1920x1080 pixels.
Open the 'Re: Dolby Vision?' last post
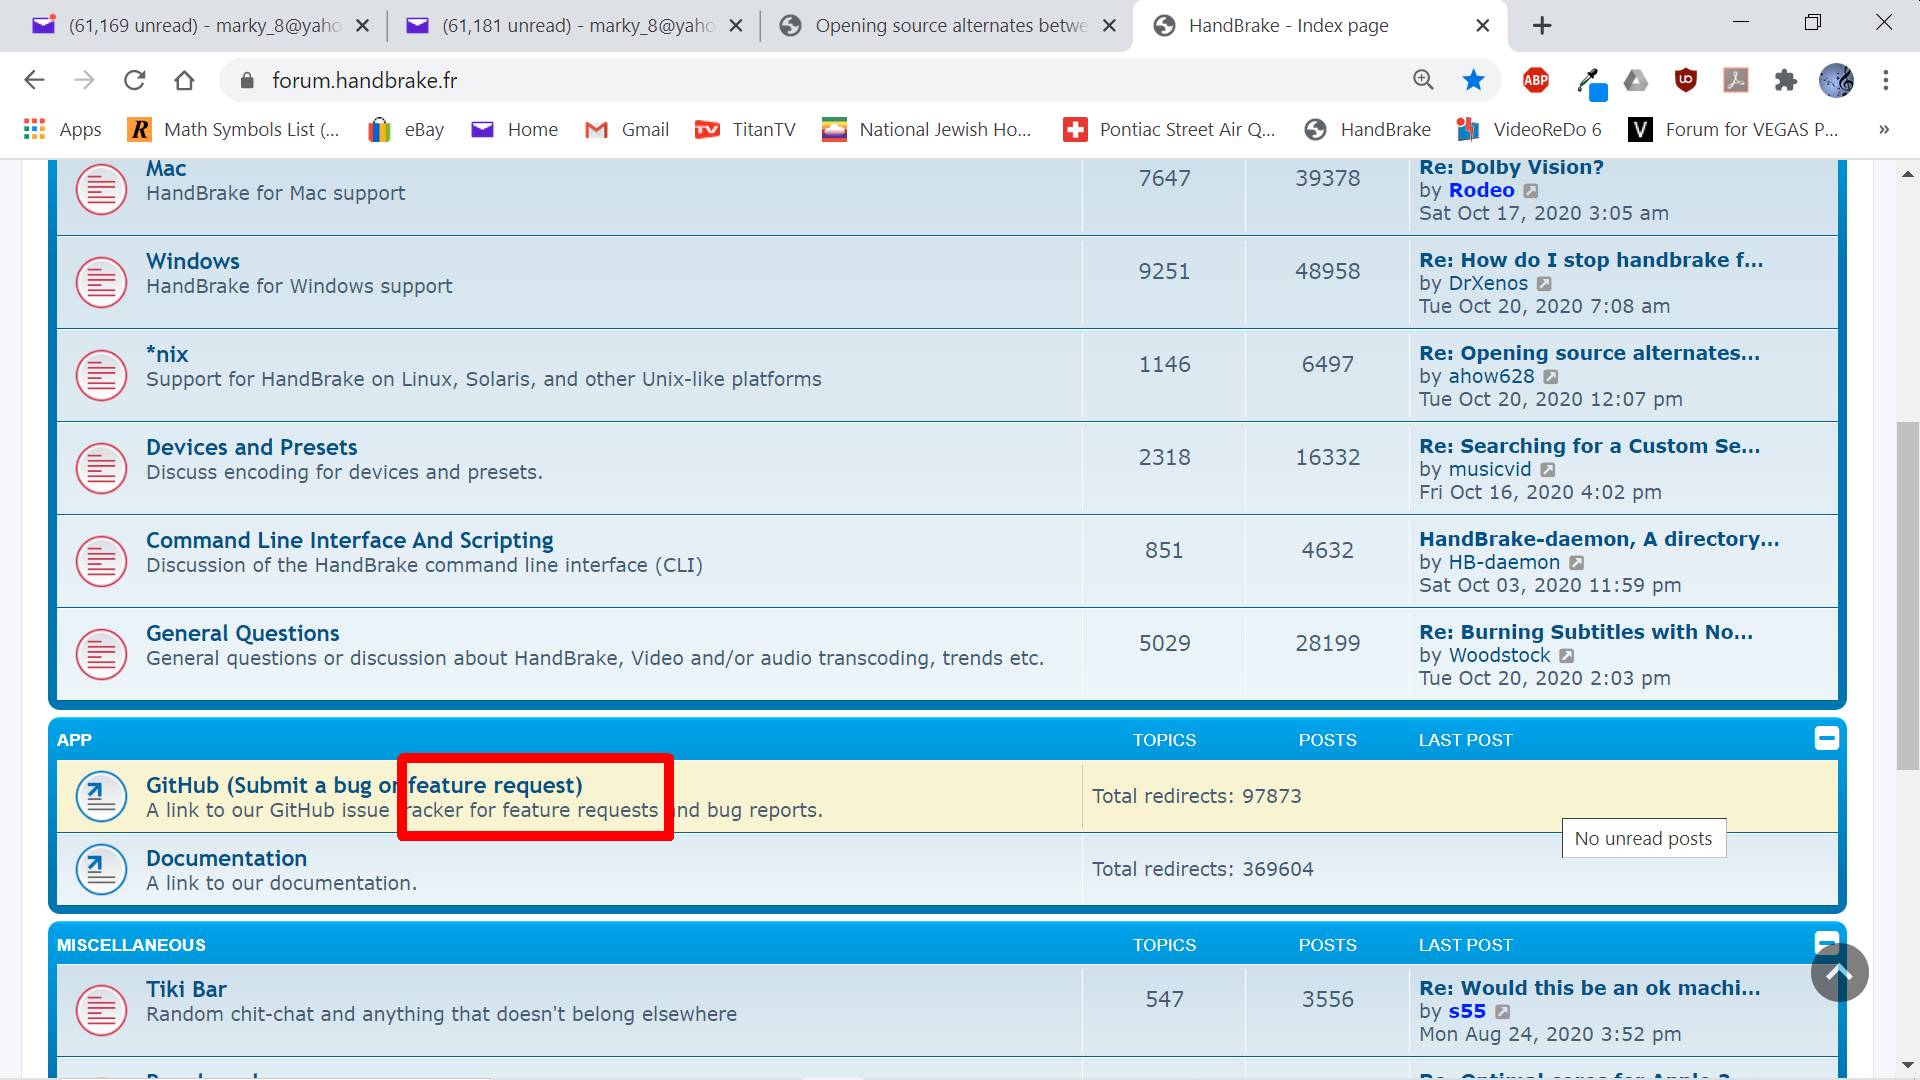pos(1511,167)
